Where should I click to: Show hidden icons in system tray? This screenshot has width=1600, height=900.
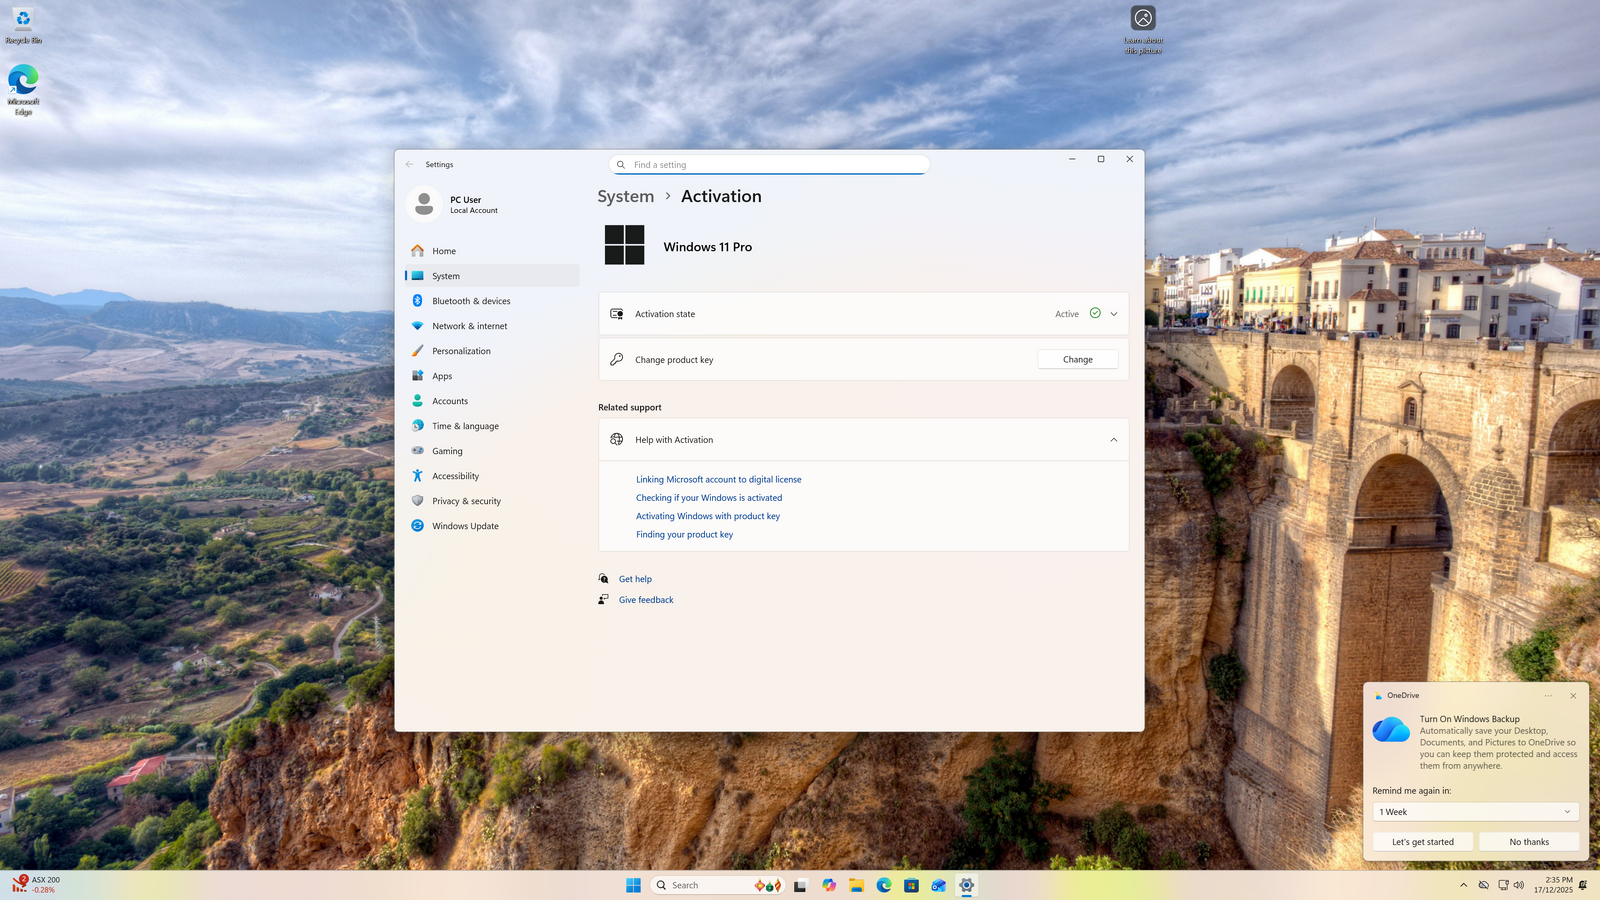(x=1463, y=885)
